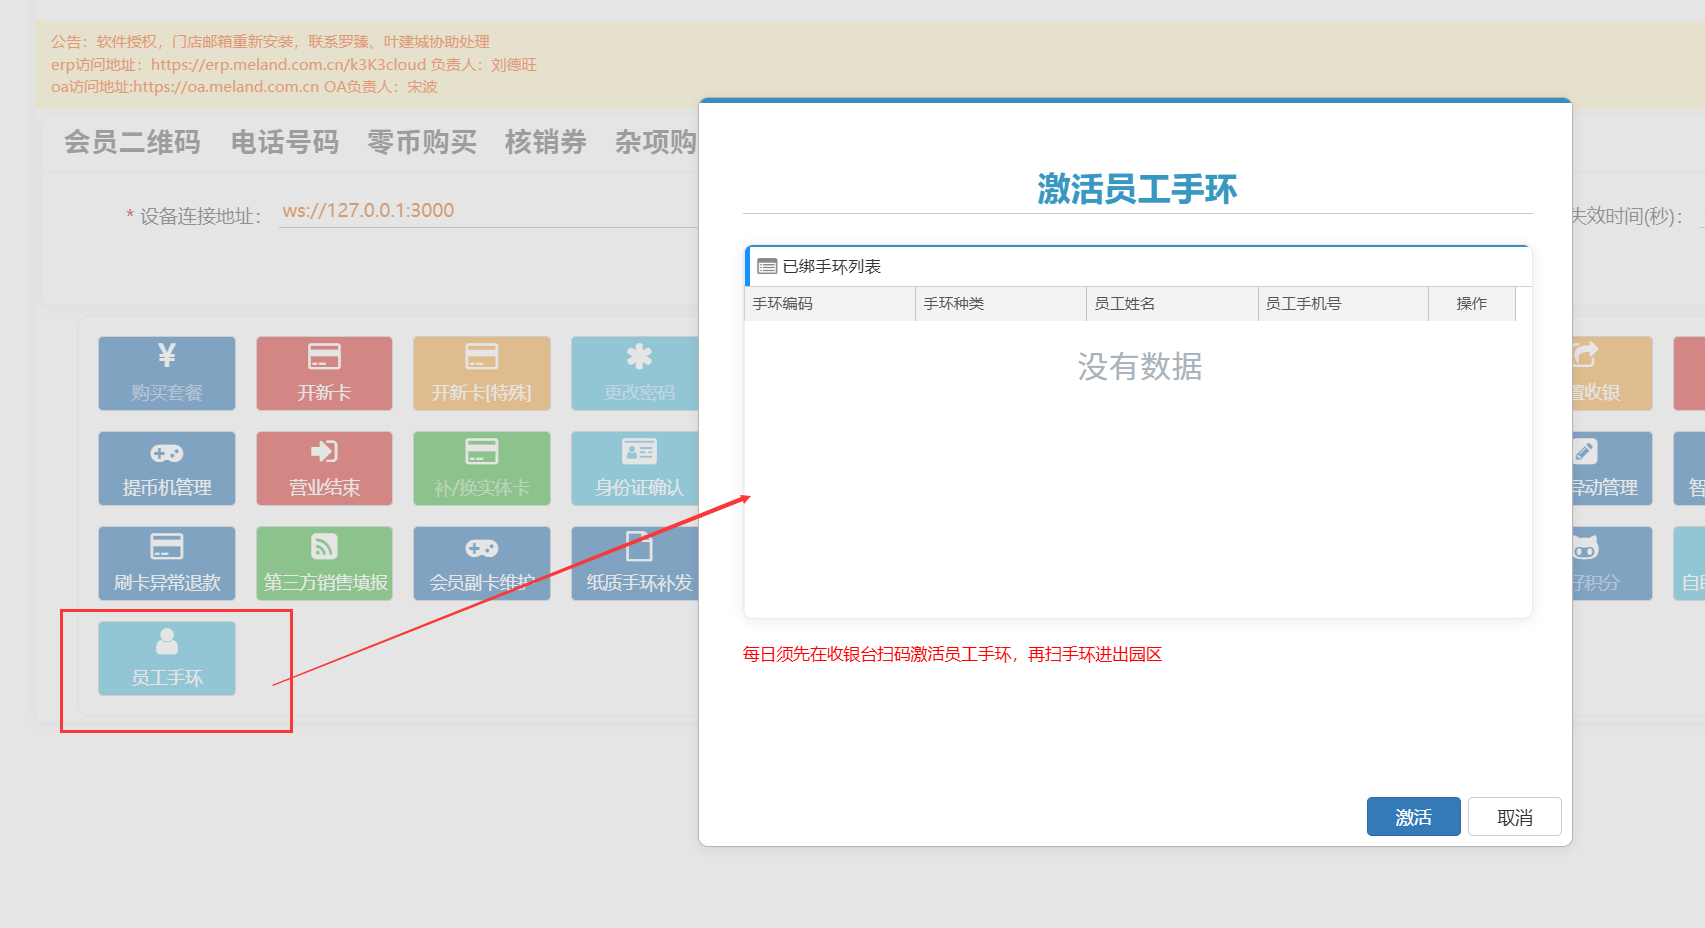Open the 会员副卡维护 tile

481,563
